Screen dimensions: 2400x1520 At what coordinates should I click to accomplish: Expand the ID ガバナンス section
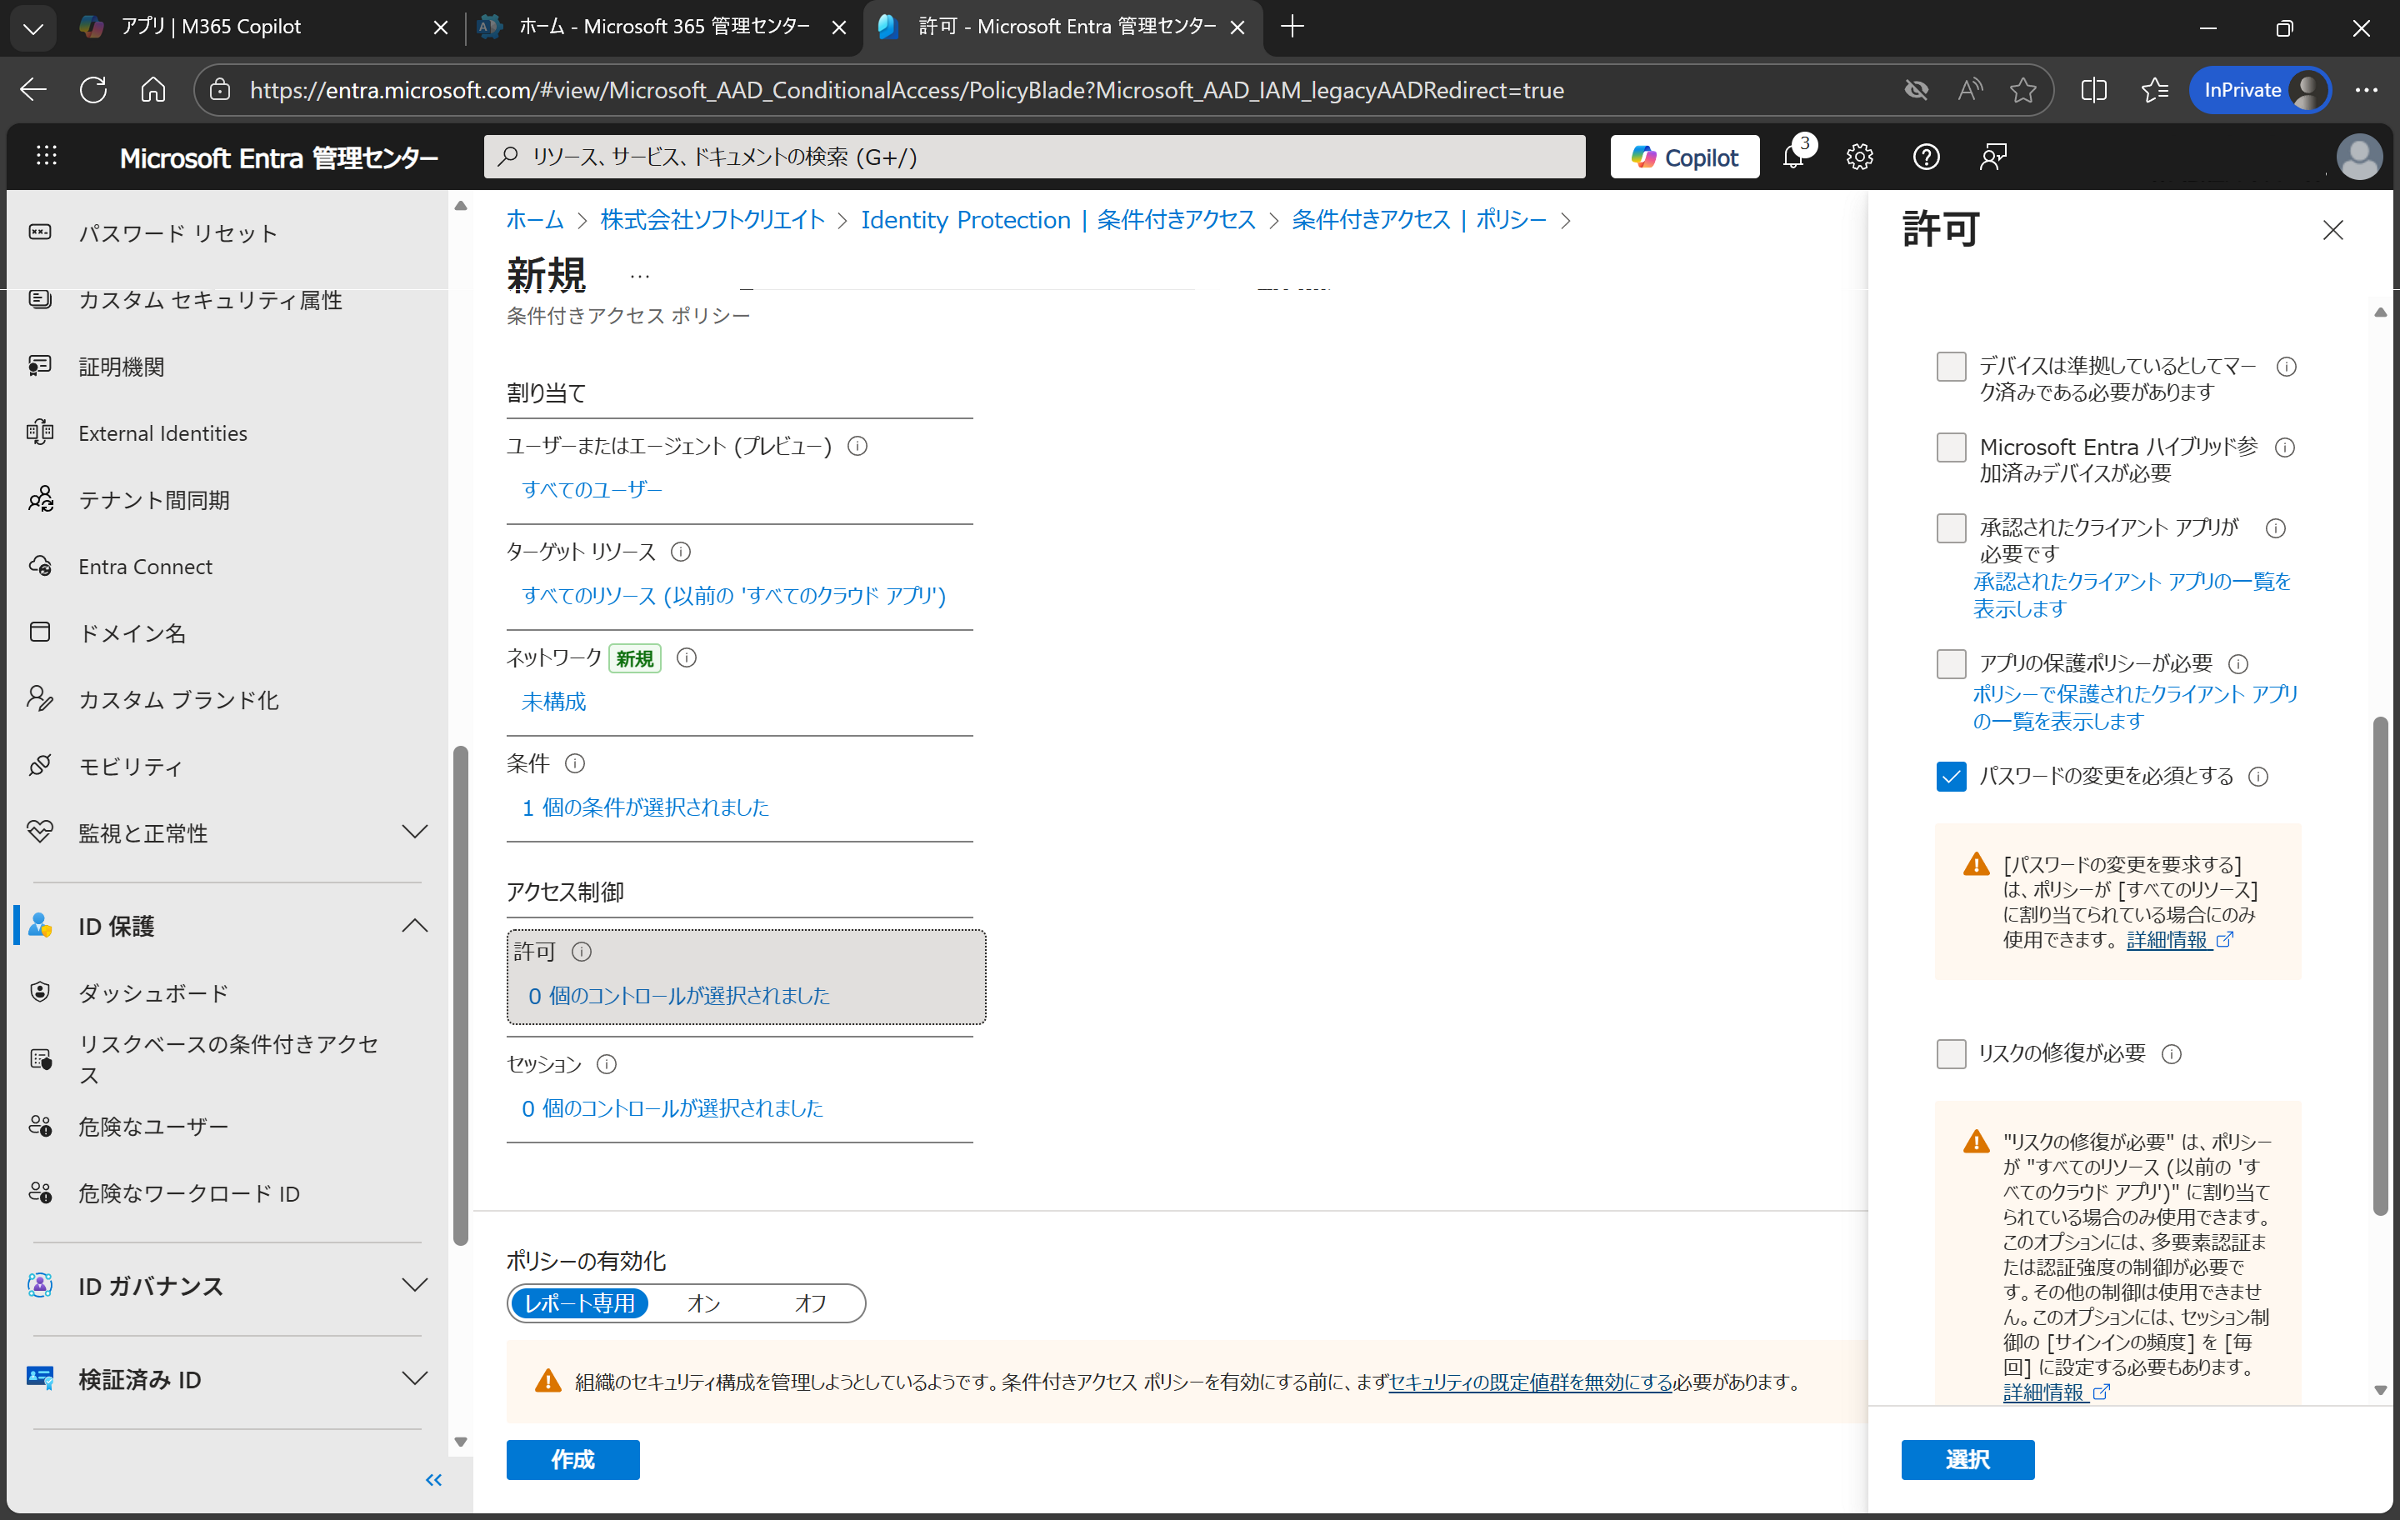coord(415,1286)
